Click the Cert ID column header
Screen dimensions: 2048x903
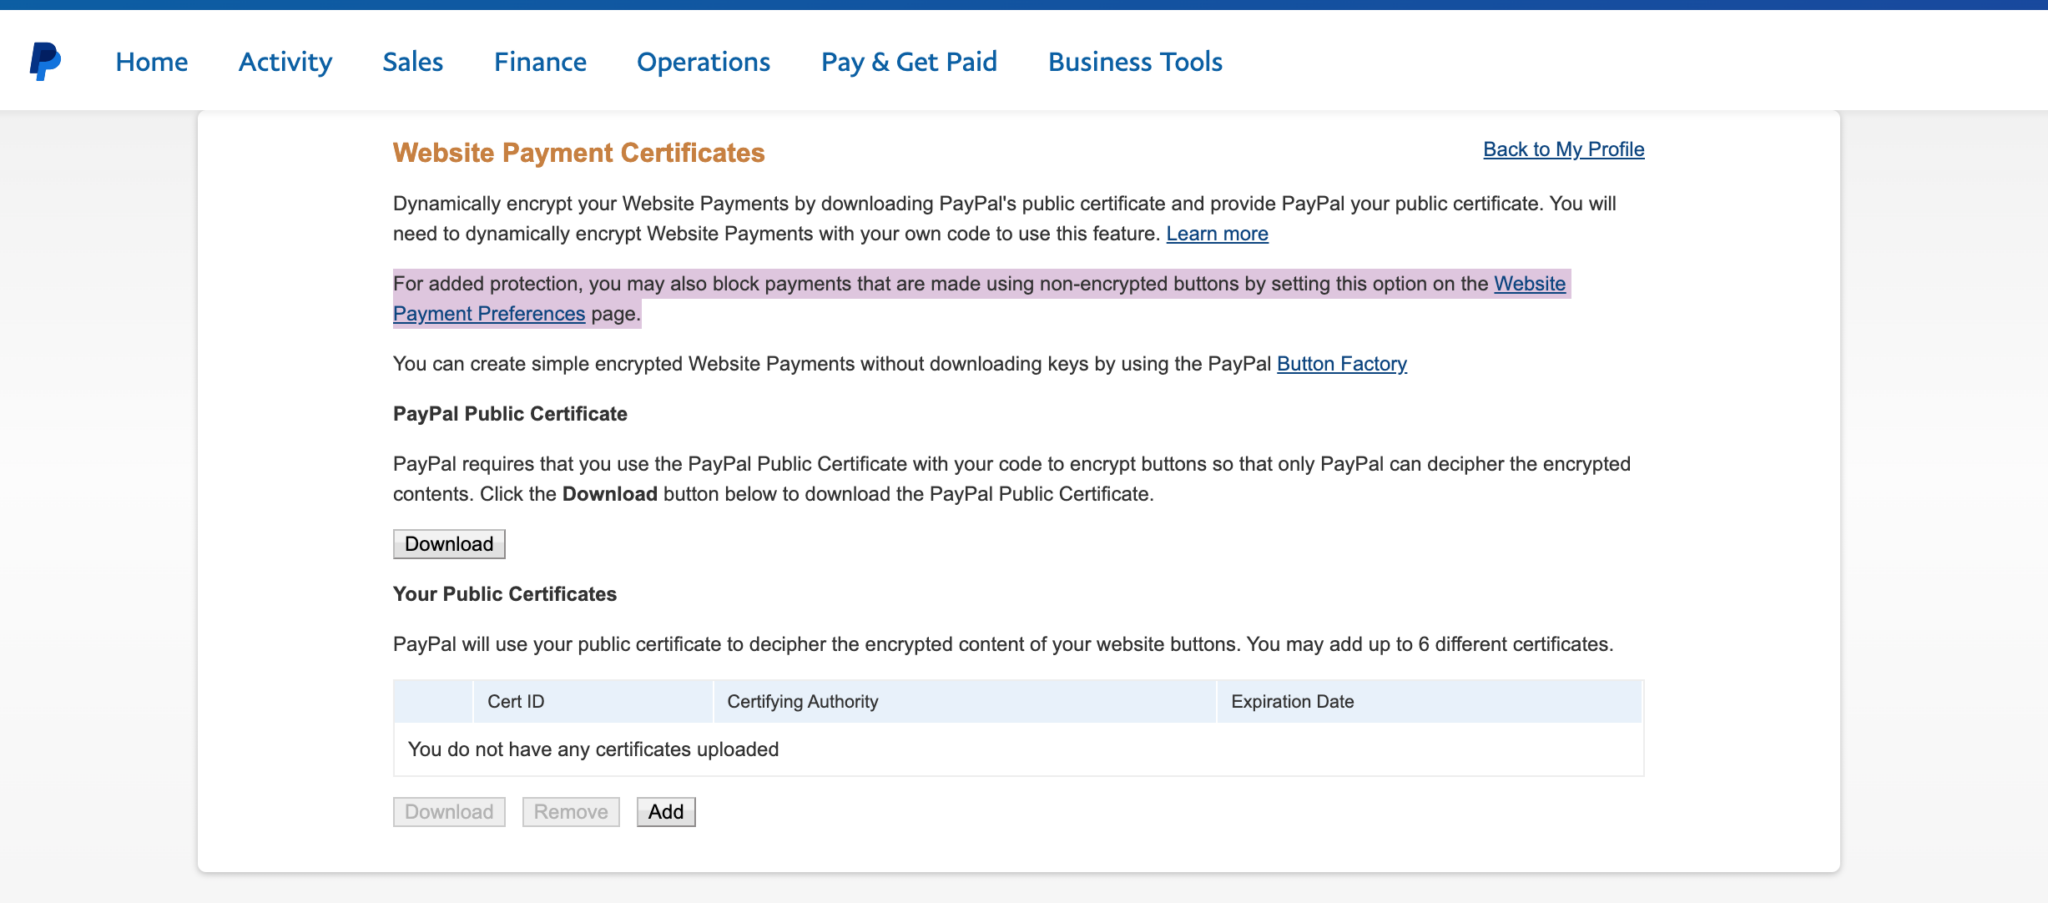coord(516,701)
